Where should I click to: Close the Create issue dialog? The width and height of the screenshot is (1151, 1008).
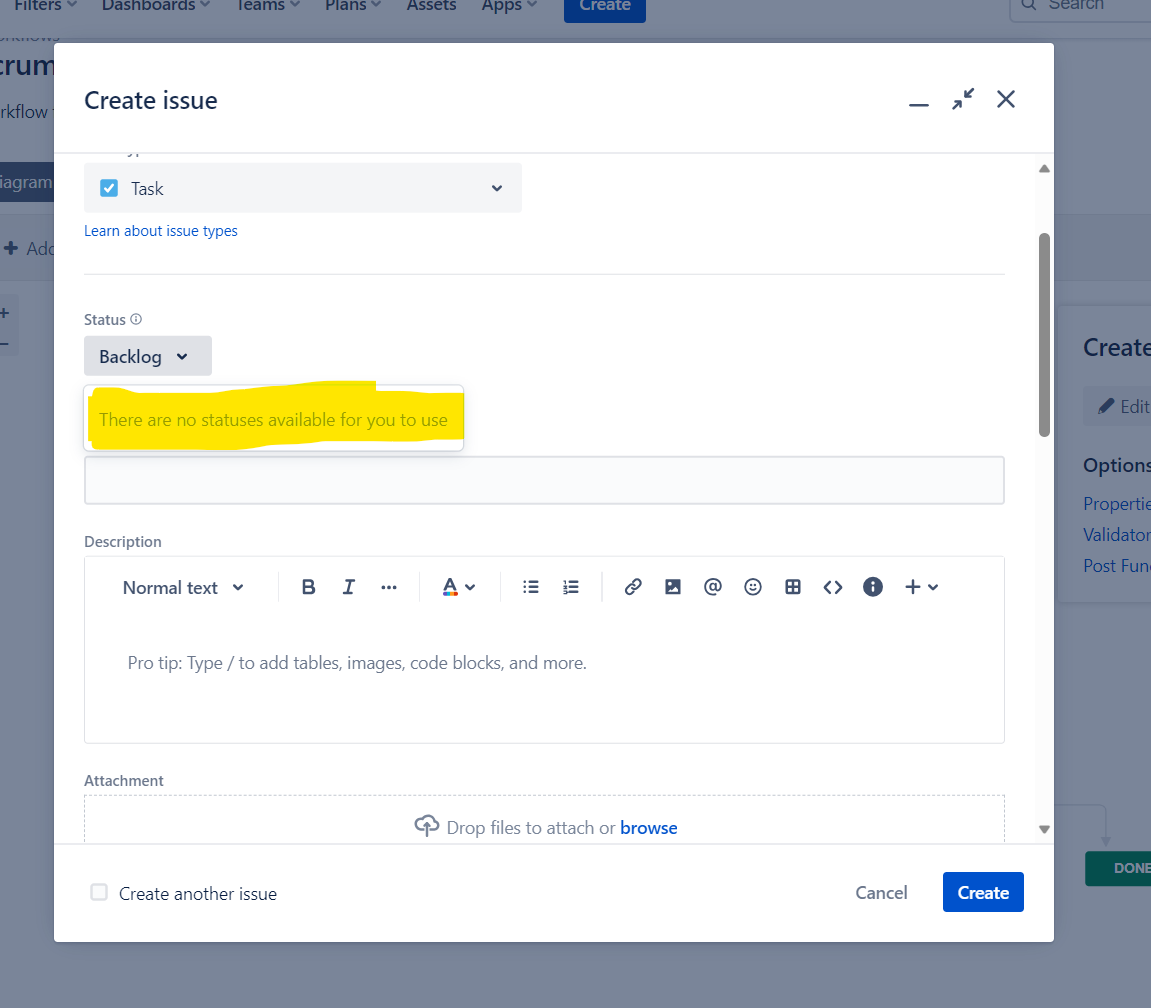(x=1006, y=99)
